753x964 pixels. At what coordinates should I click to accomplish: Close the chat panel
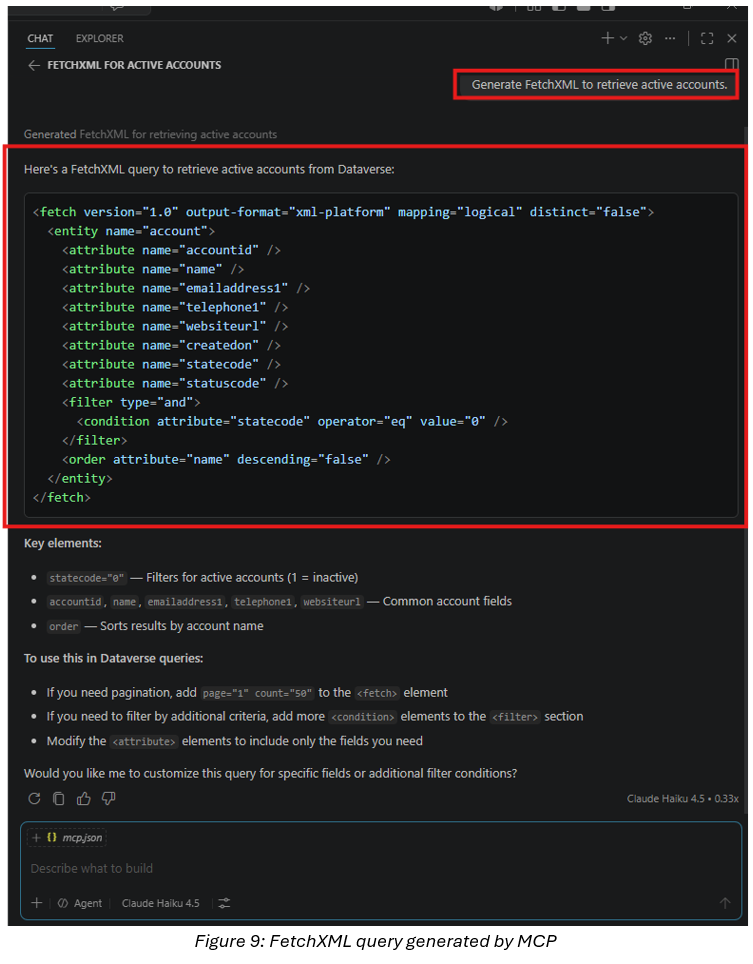pyautogui.click(x=731, y=38)
